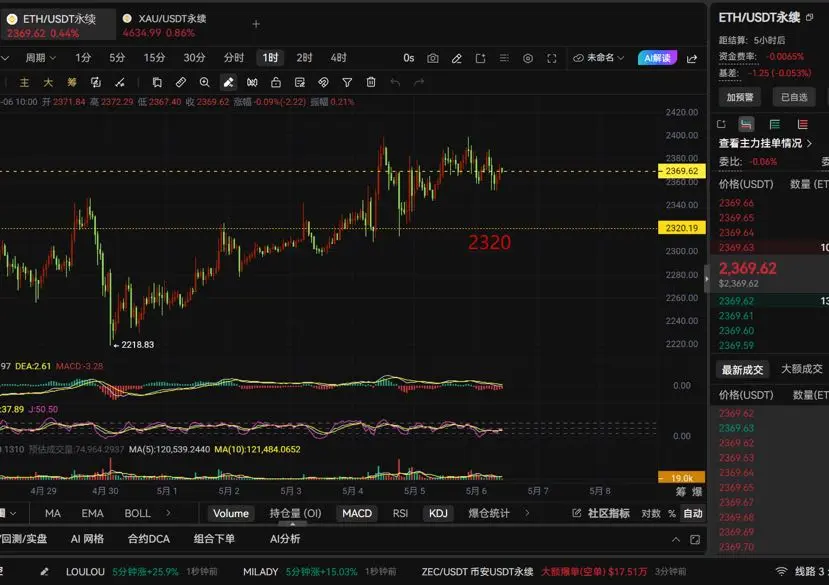This screenshot has width=829, height=585.
Task: Open 查看主力挂单情况 link
Action: [765, 143]
